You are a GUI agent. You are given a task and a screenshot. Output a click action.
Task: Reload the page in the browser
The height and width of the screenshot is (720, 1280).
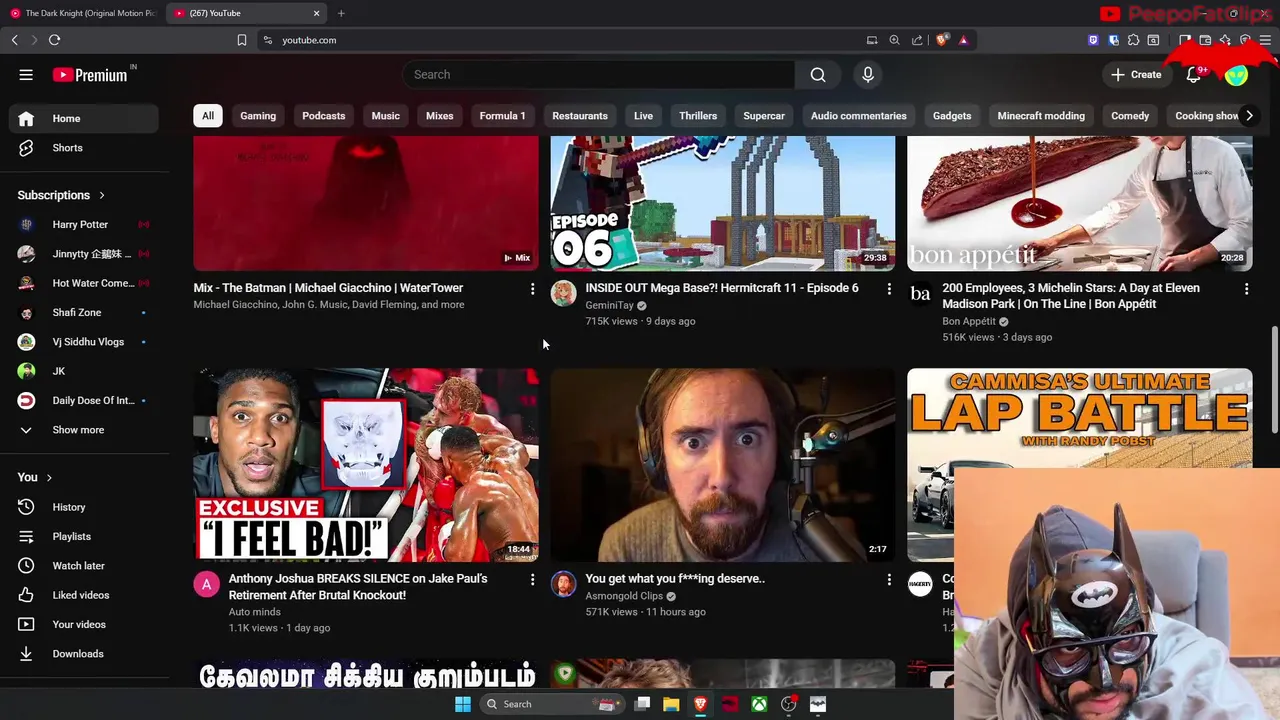tap(54, 40)
